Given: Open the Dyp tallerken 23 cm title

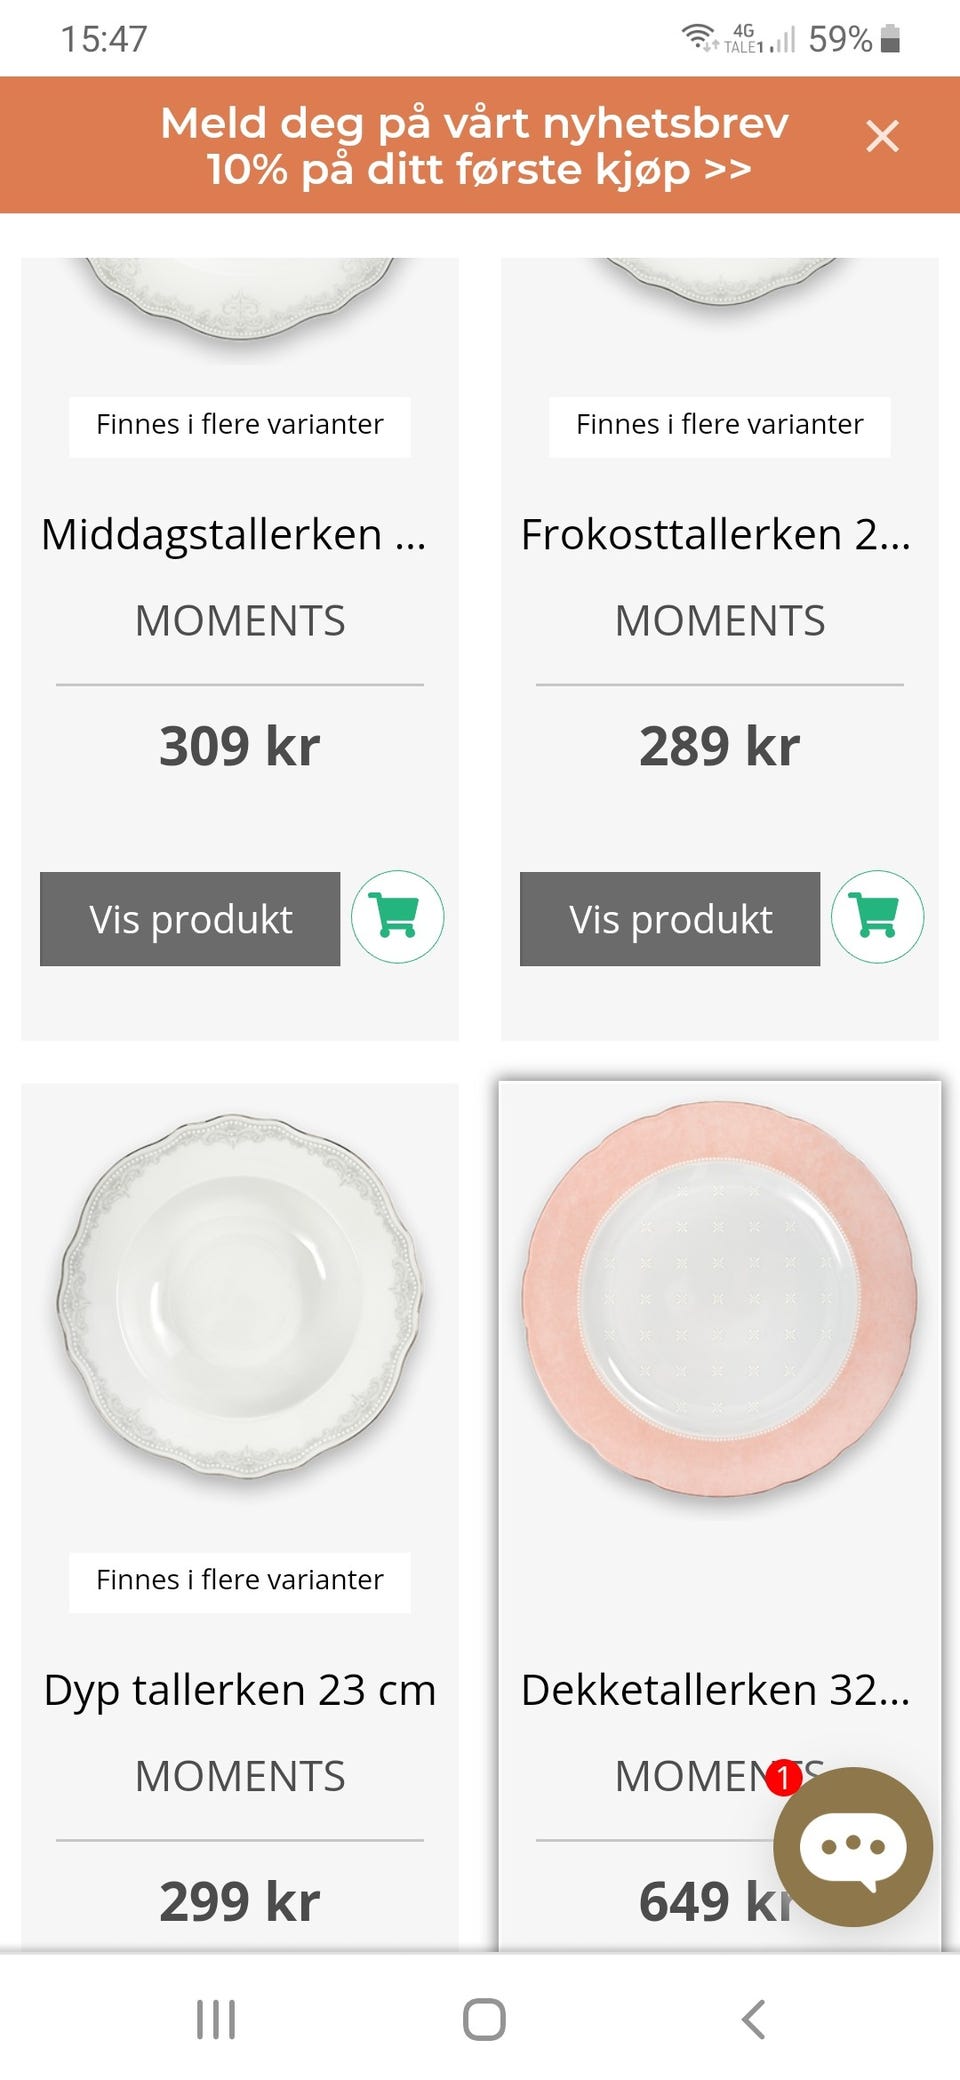Looking at the screenshot, I should (x=240, y=1690).
